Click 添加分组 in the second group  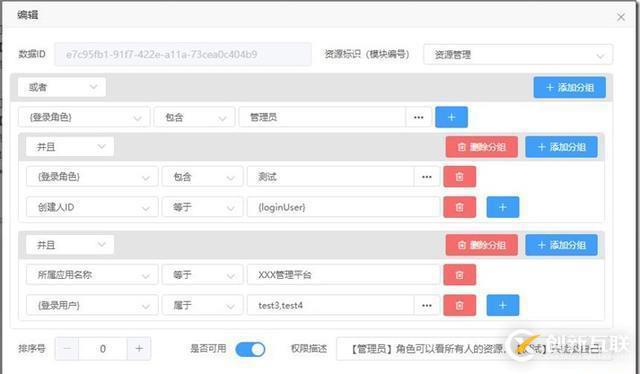[x=561, y=245]
